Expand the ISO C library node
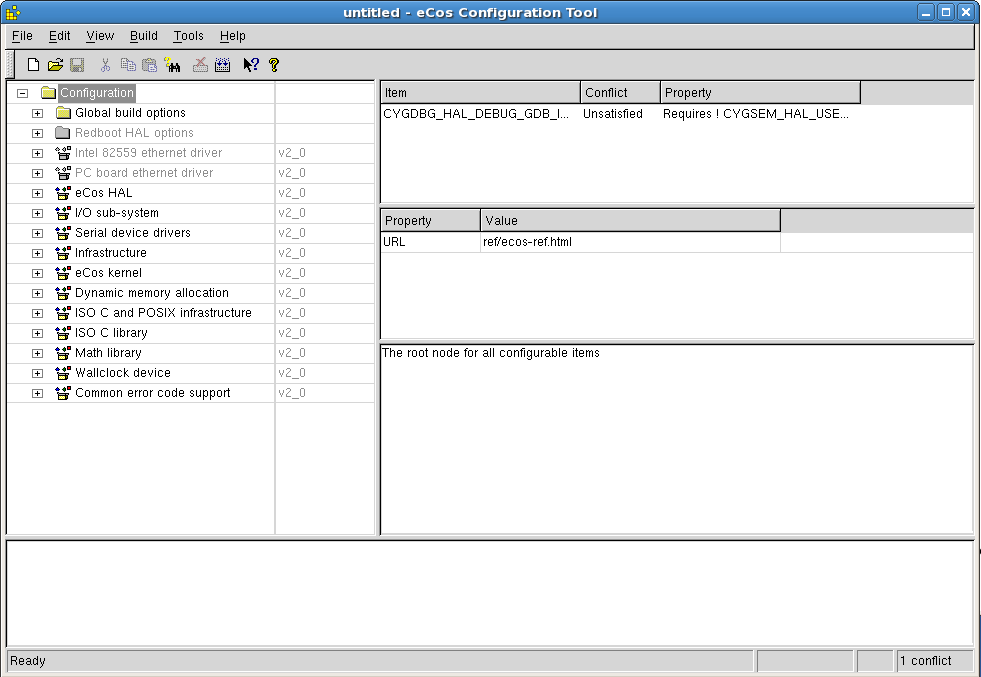The width and height of the screenshot is (981, 677). coord(37,333)
